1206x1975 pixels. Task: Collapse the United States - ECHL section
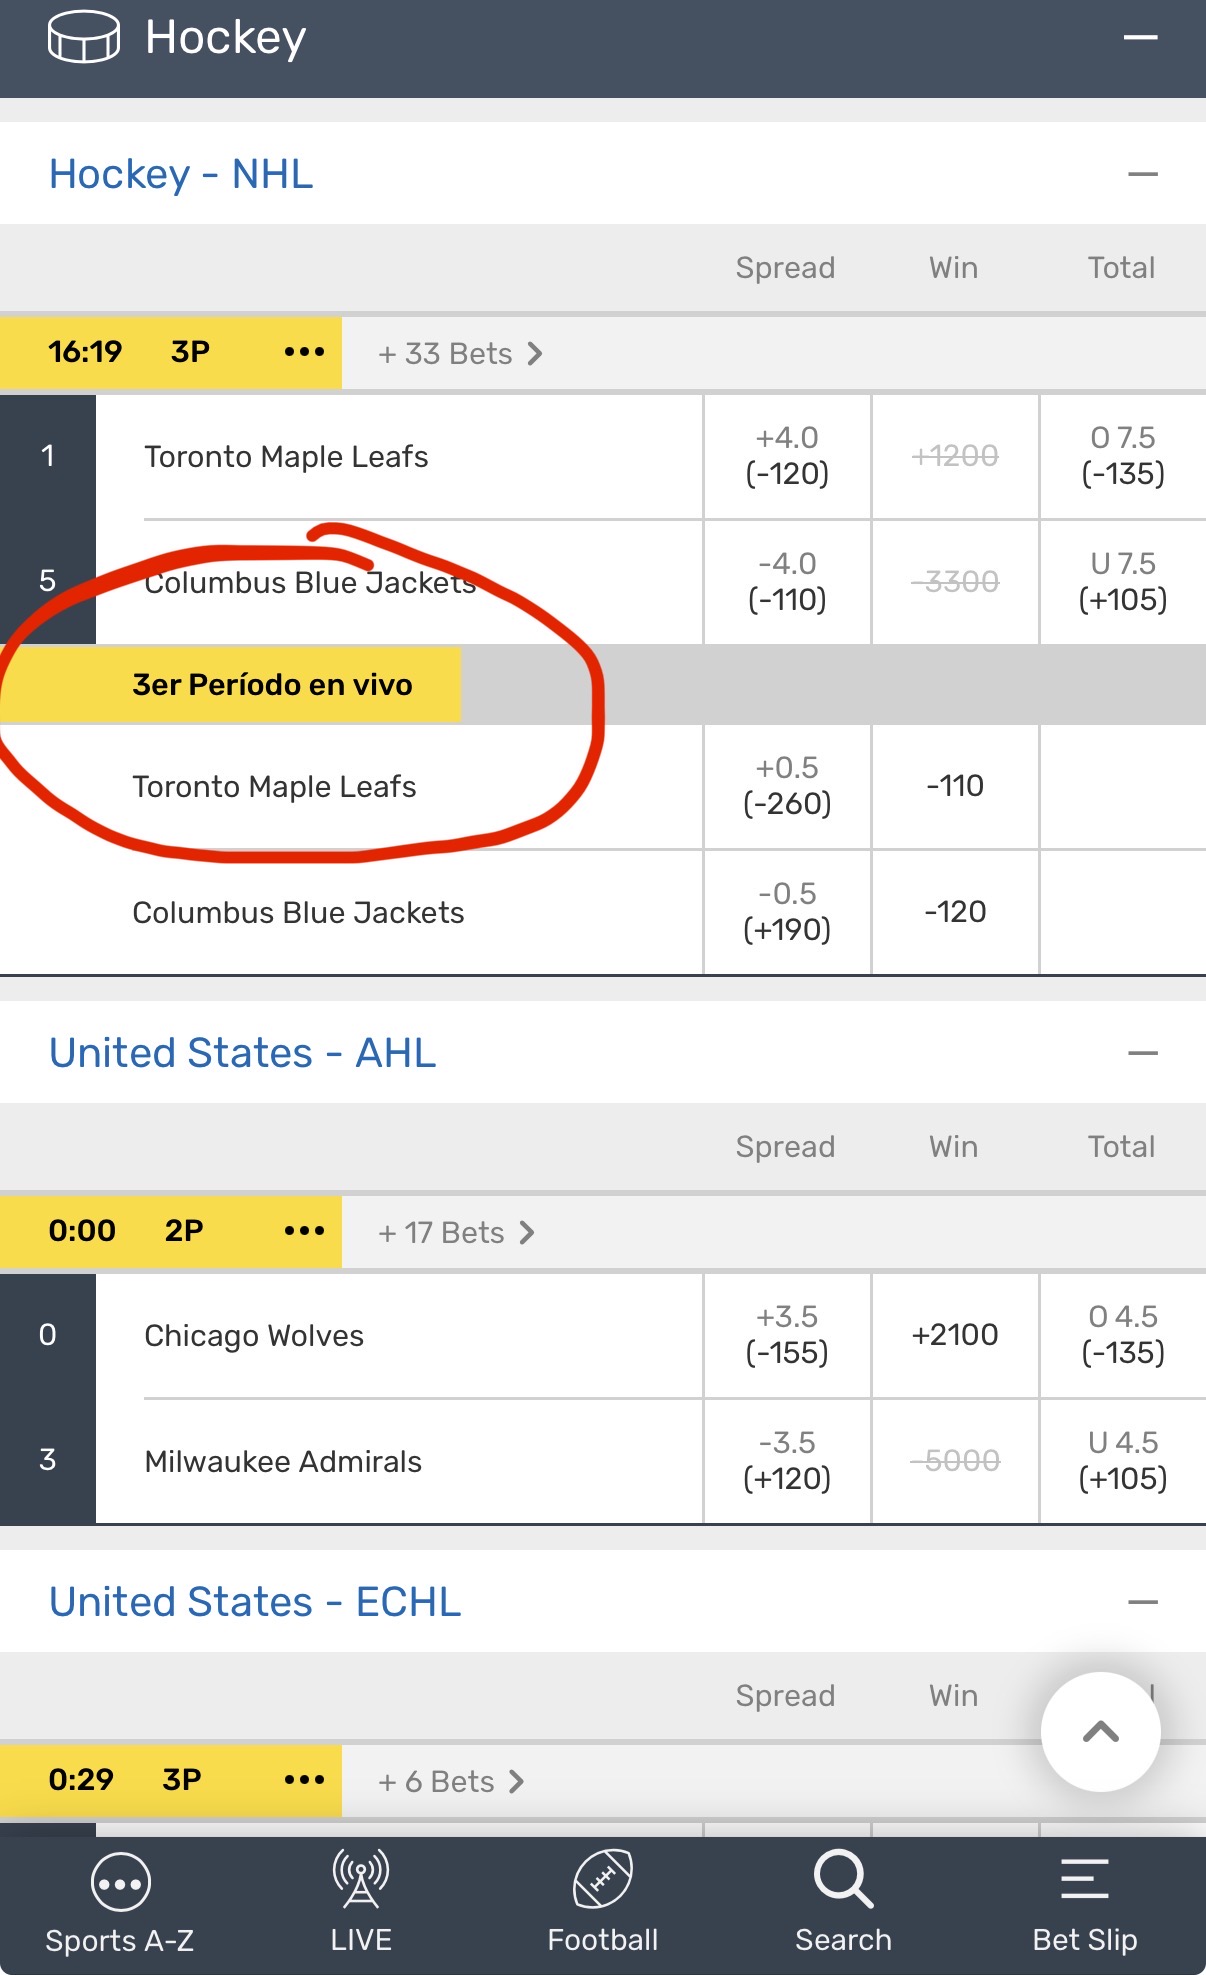[x=1142, y=1602]
